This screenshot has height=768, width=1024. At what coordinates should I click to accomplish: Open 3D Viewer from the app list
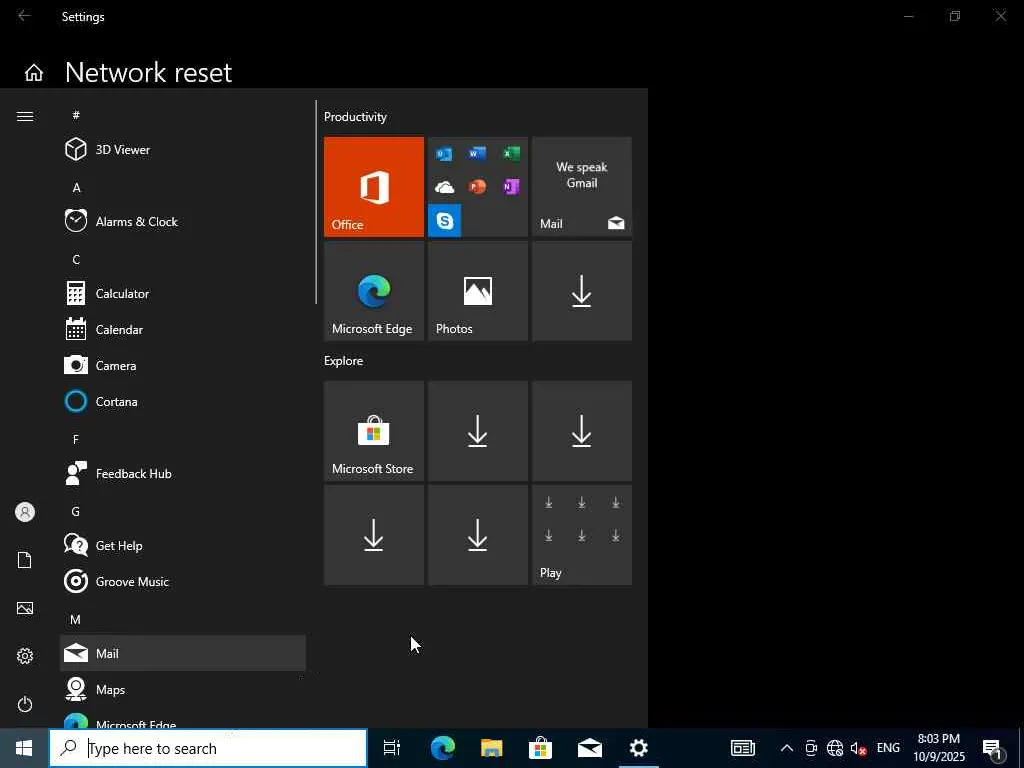click(183, 150)
